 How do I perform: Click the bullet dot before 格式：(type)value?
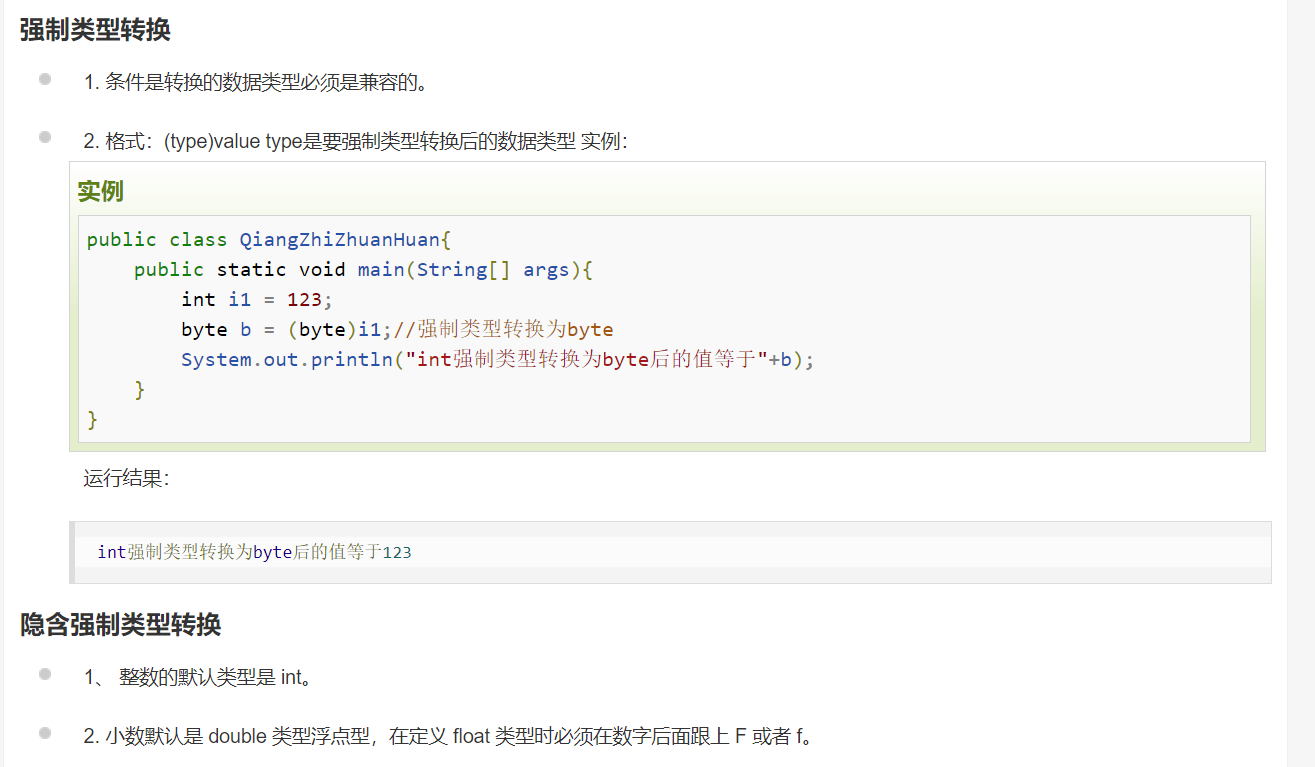(x=45, y=137)
